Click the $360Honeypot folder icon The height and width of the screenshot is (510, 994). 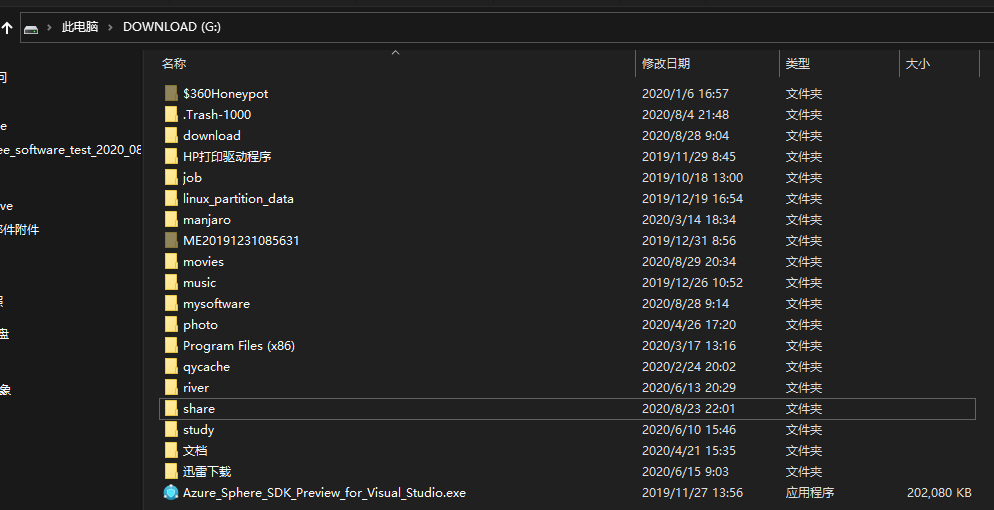tap(171, 94)
